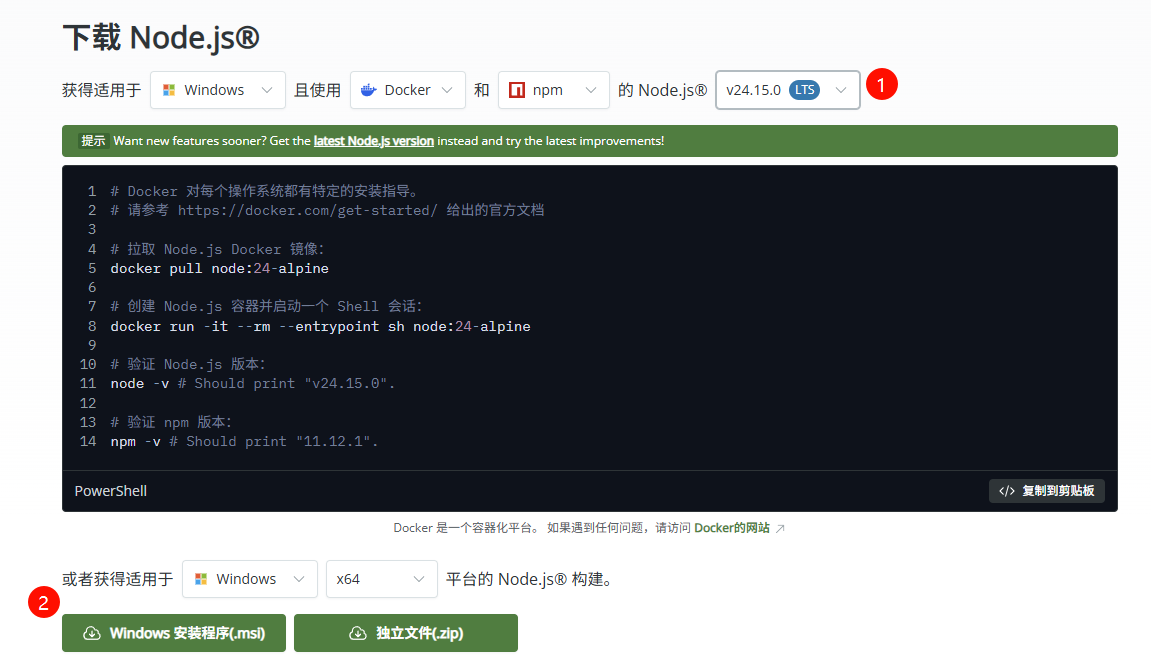Click the Windows logo in bottom dropdown
1151x668 pixels.
(x=200, y=579)
